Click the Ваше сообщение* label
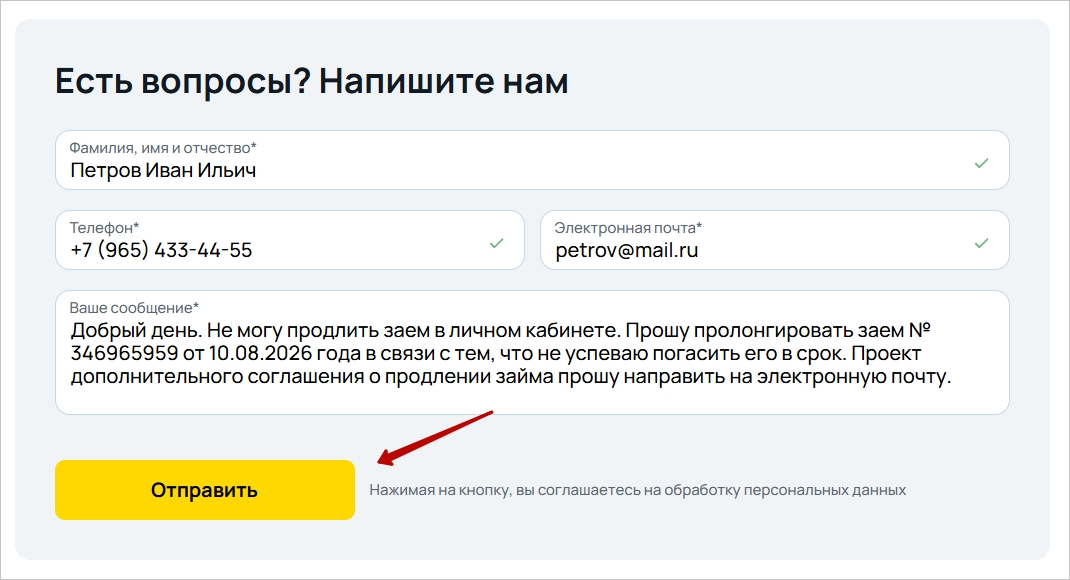1070x580 pixels. coord(134,307)
